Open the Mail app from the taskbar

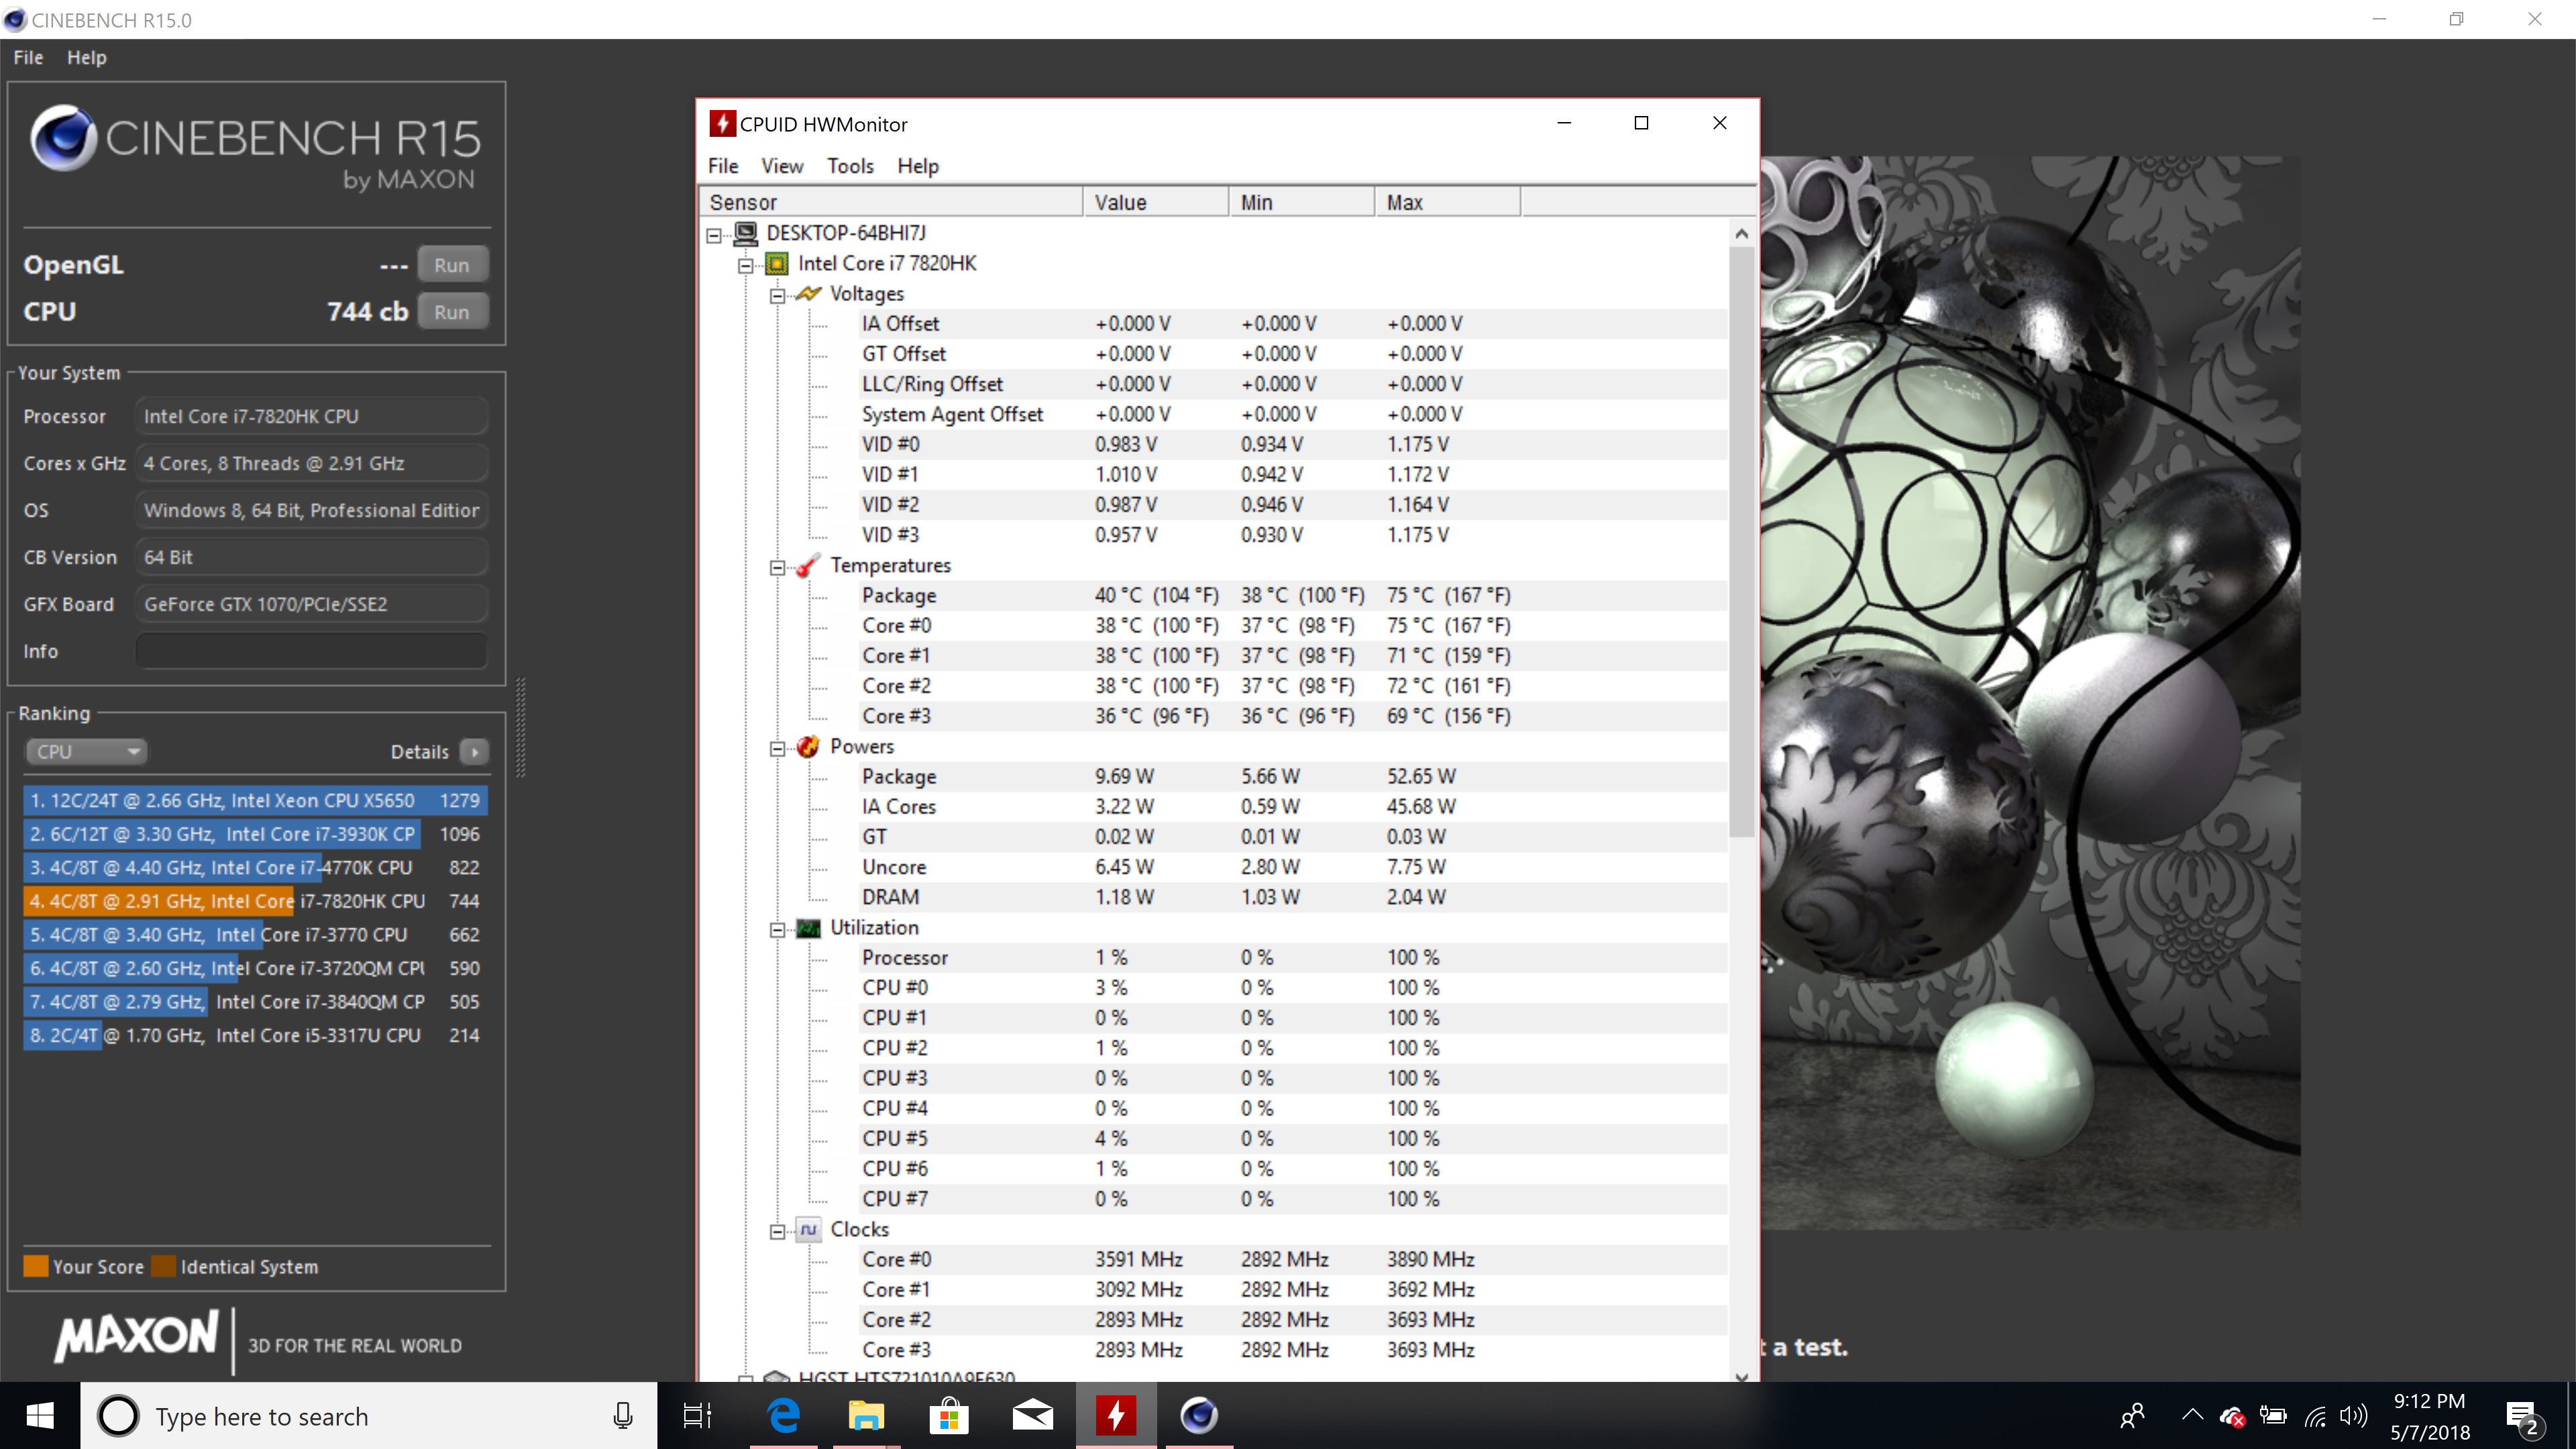(1032, 1415)
